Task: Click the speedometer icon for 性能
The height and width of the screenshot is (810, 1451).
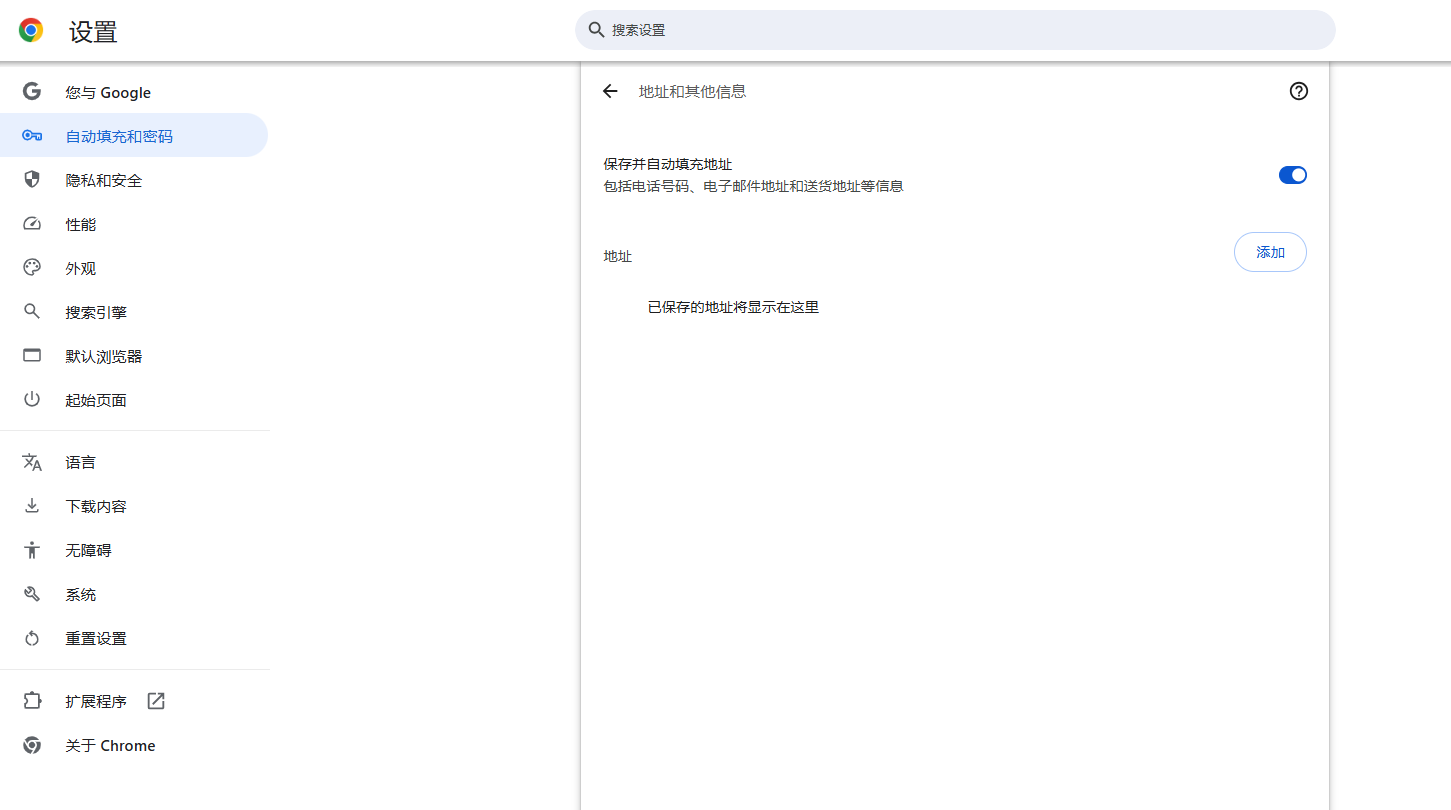Action: coord(32,224)
